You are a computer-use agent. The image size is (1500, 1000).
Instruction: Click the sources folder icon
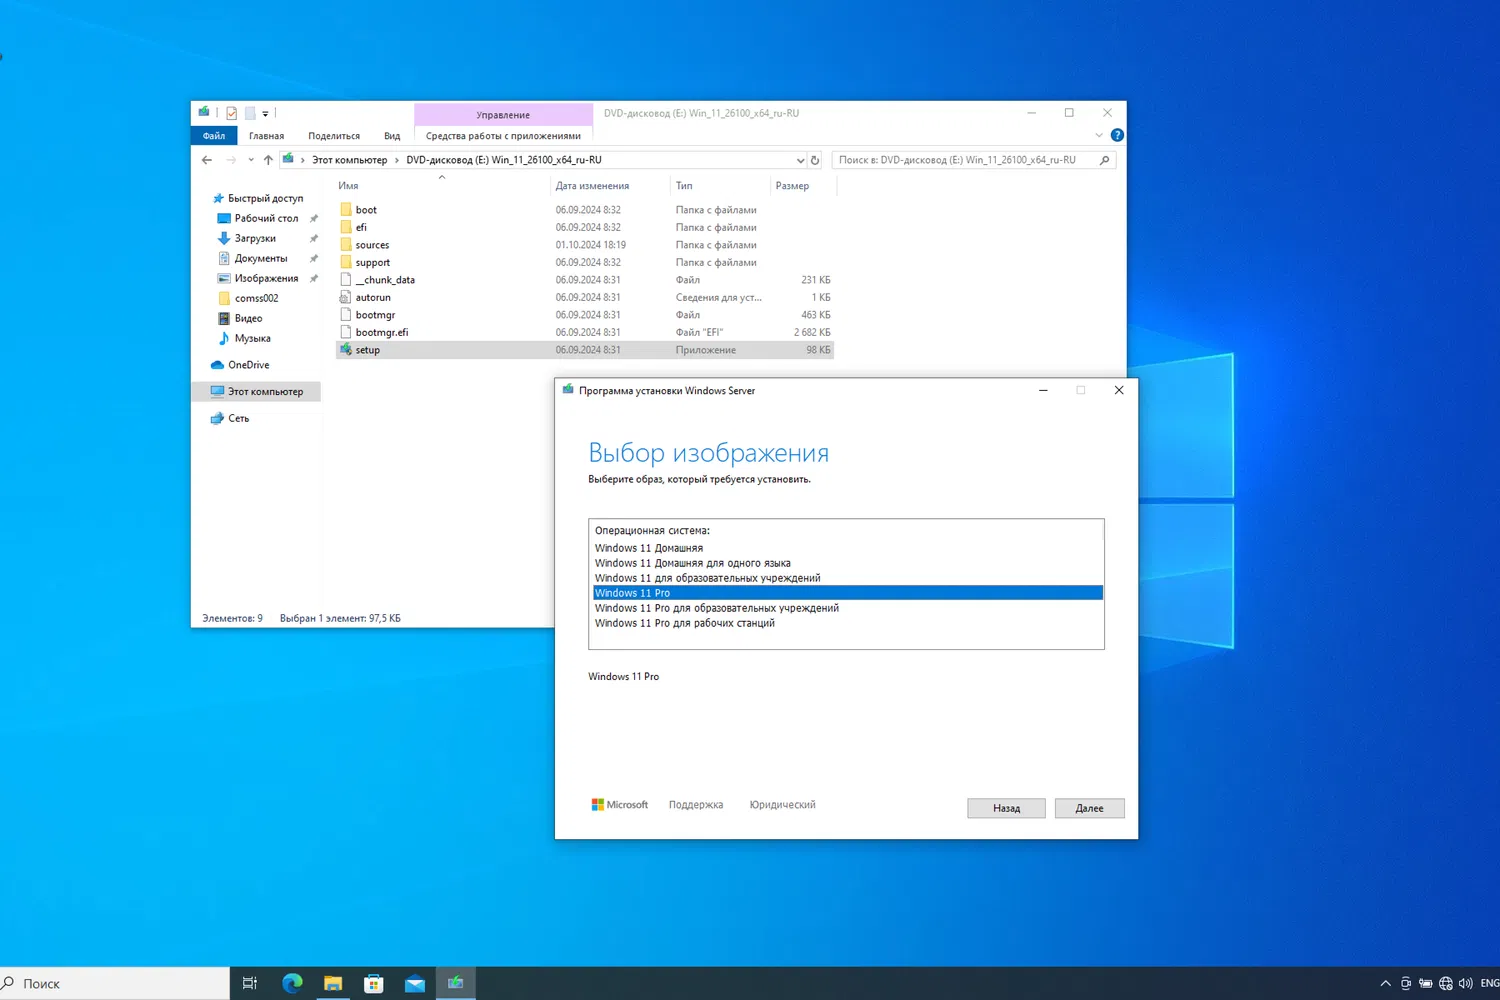pos(346,245)
